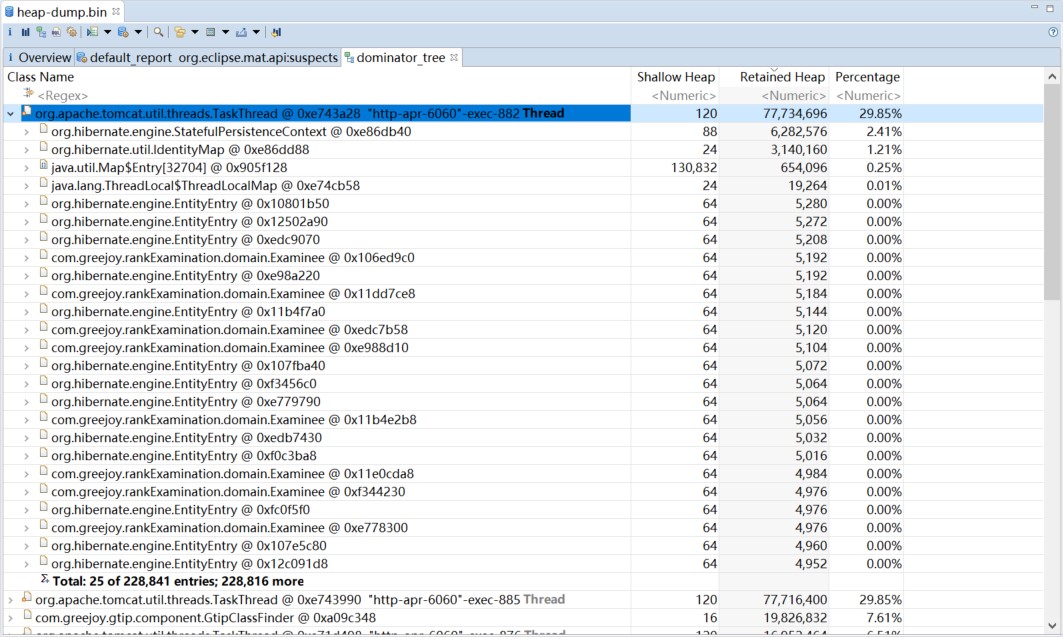Click the Percentage Numeric filter field
Viewport: 1063px width, 637px height.
click(867, 96)
